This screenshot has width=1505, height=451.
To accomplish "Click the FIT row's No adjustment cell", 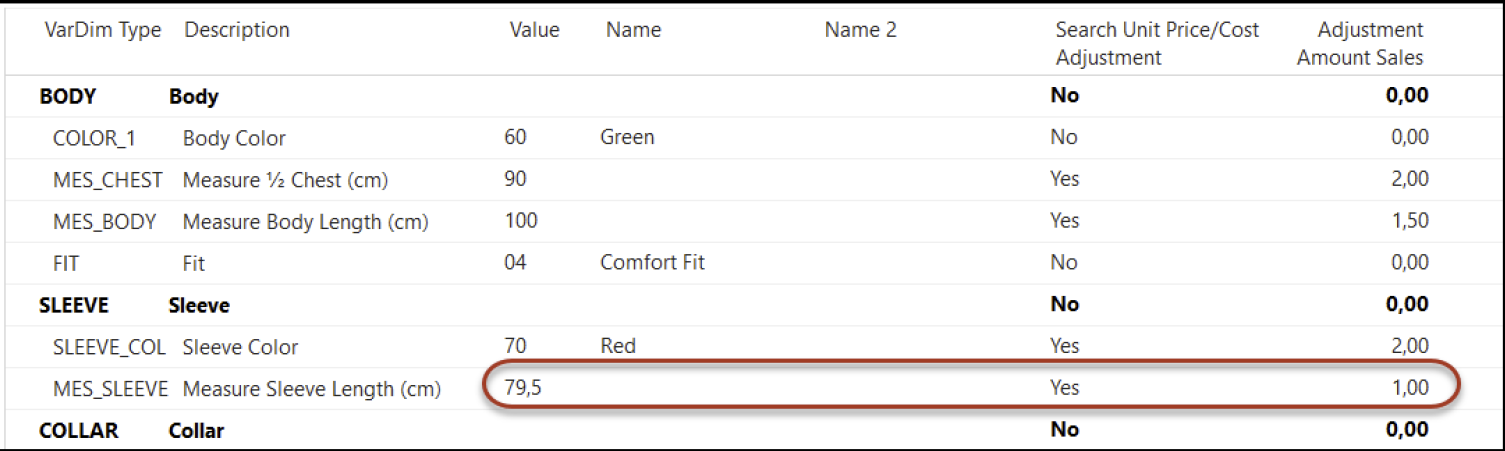I will (1064, 262).
